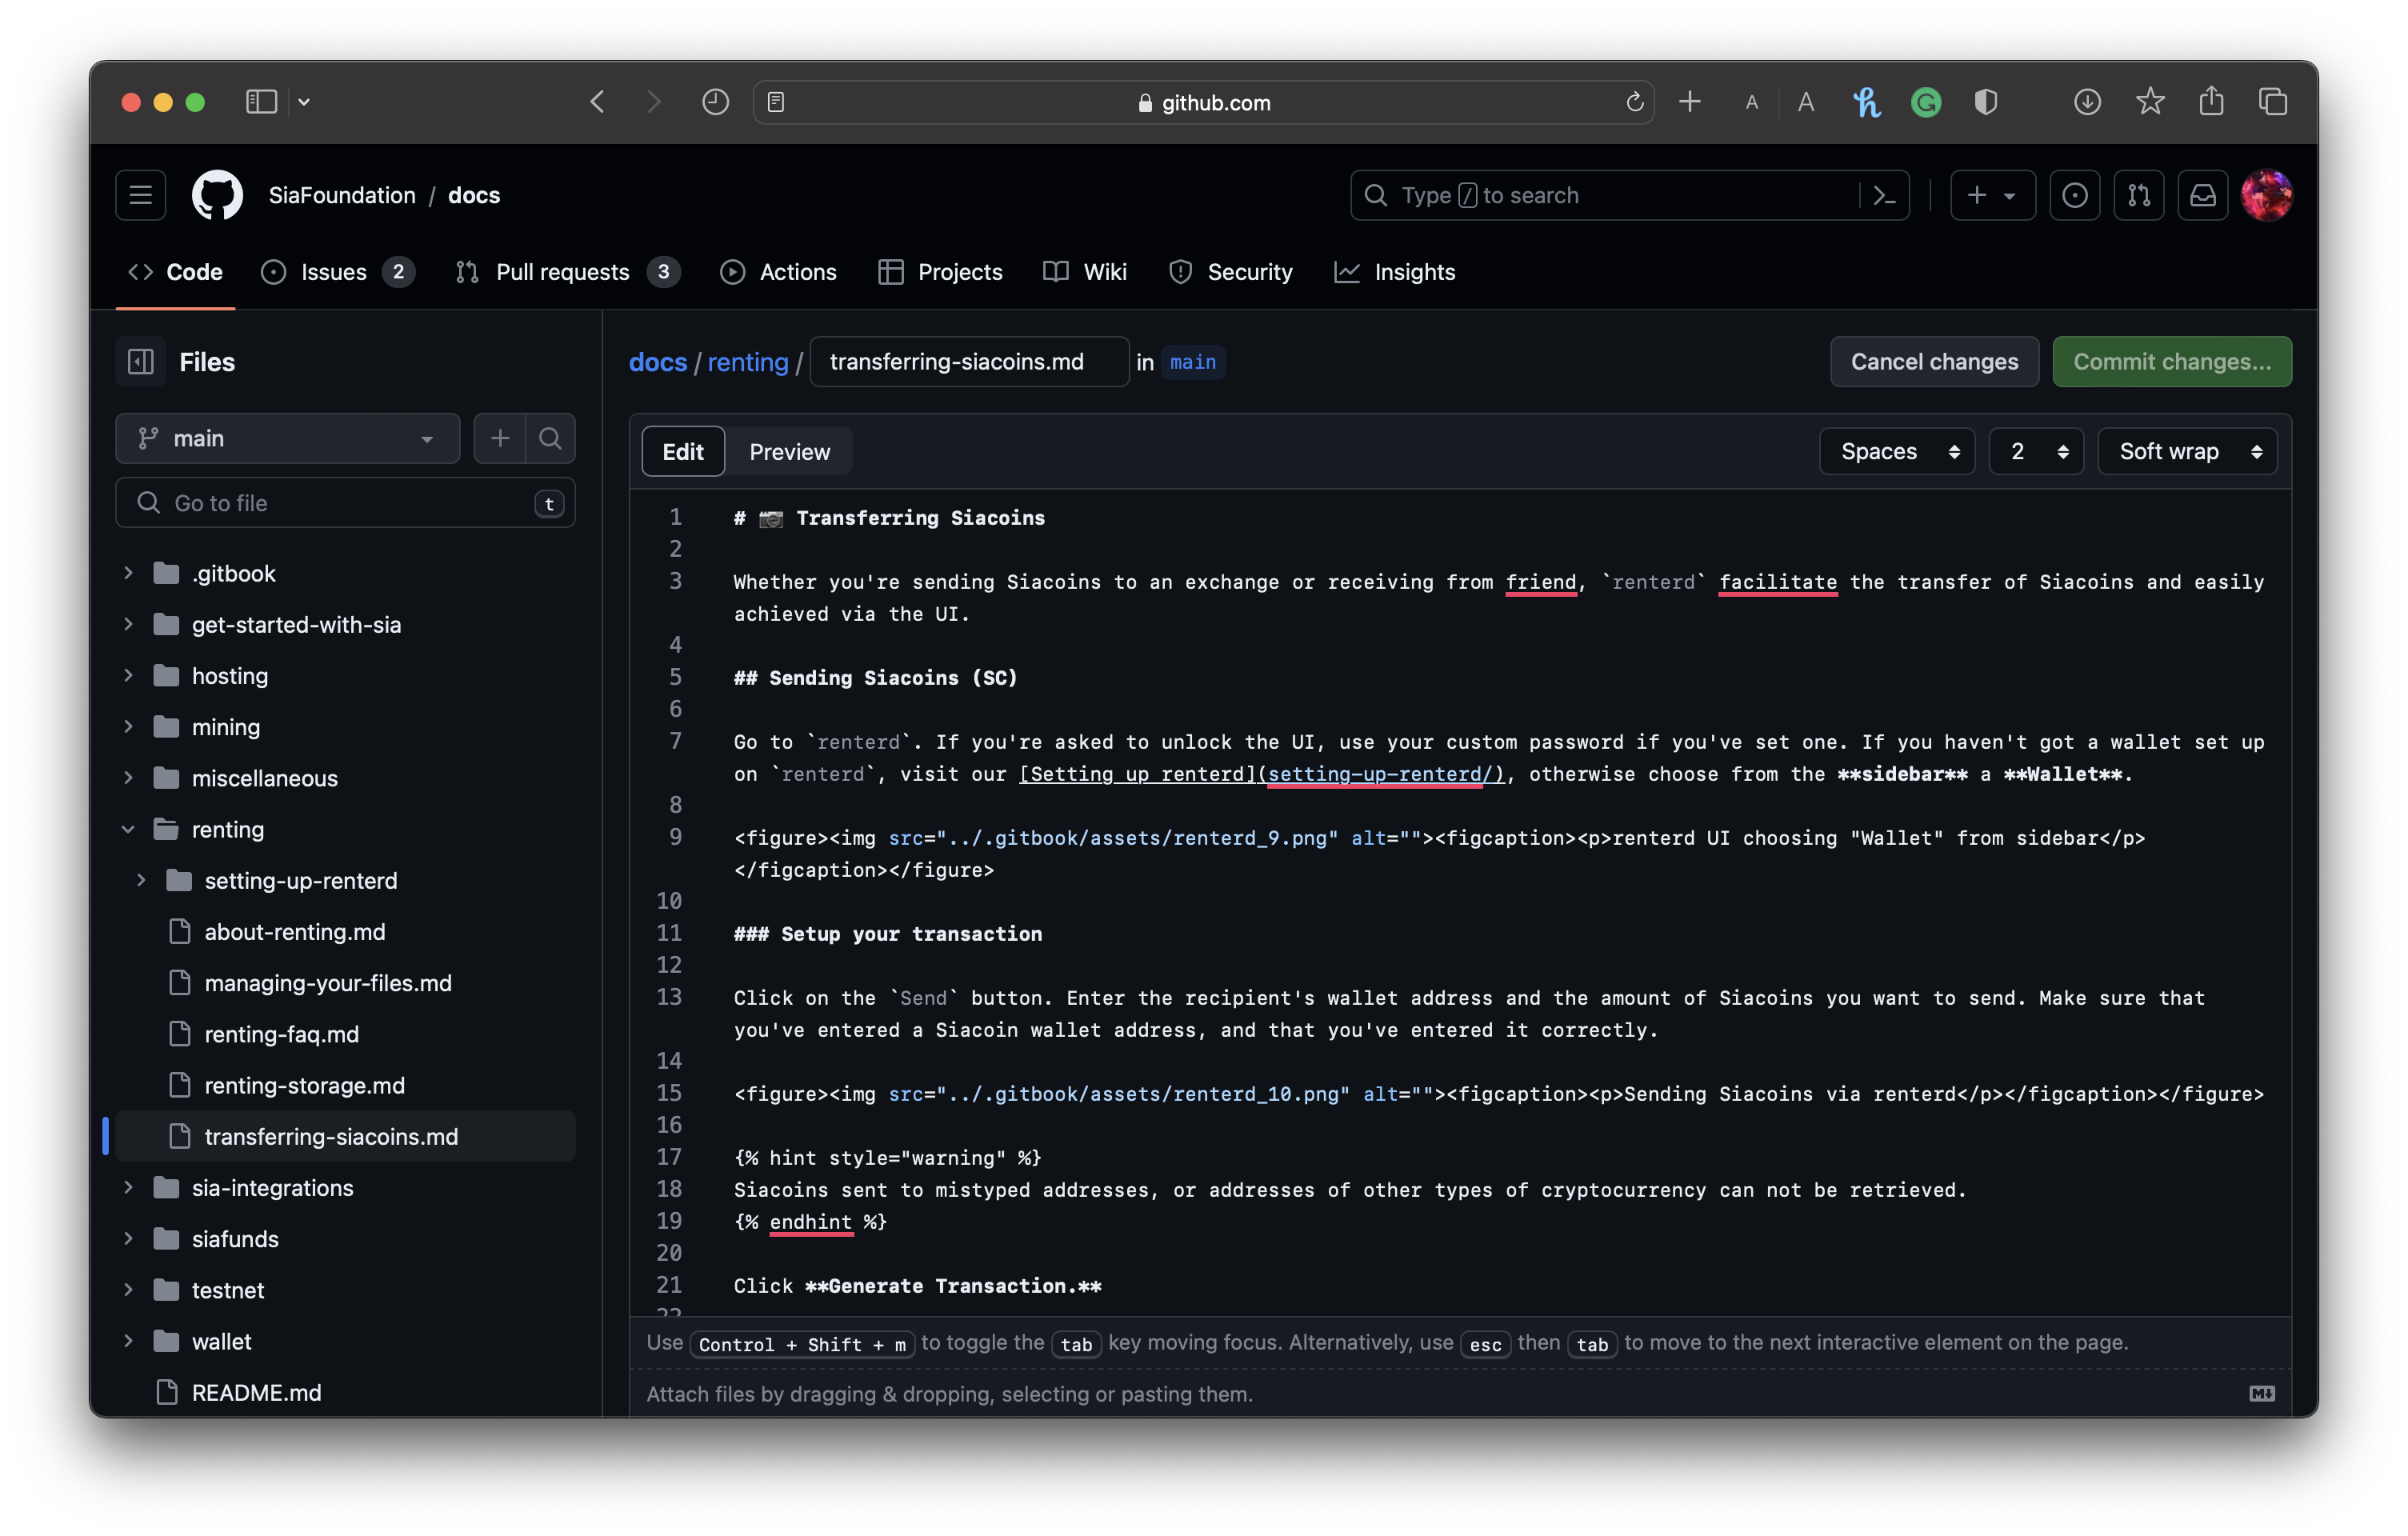This screenshot has width=2408, height=1536.
Task: Add new file with plus icon
Action: coord(500,438)
